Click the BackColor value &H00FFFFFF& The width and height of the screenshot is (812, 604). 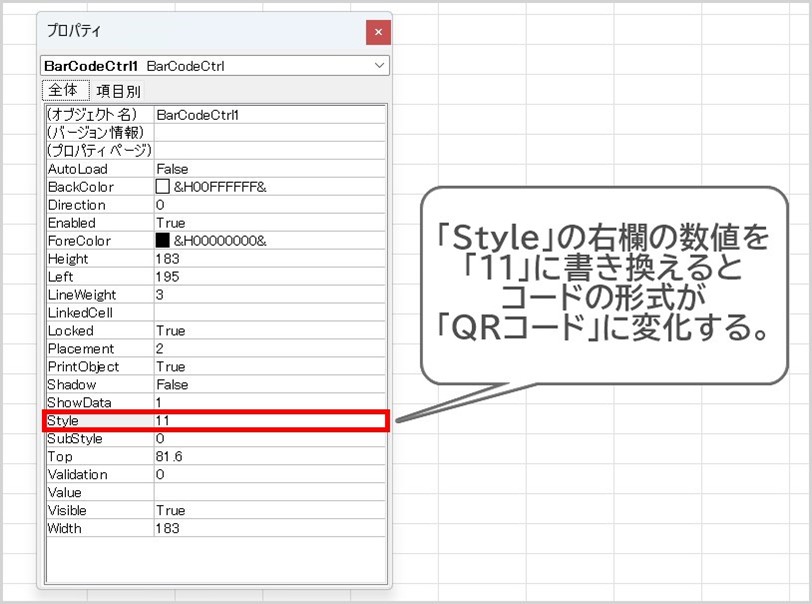coord(220,186)
